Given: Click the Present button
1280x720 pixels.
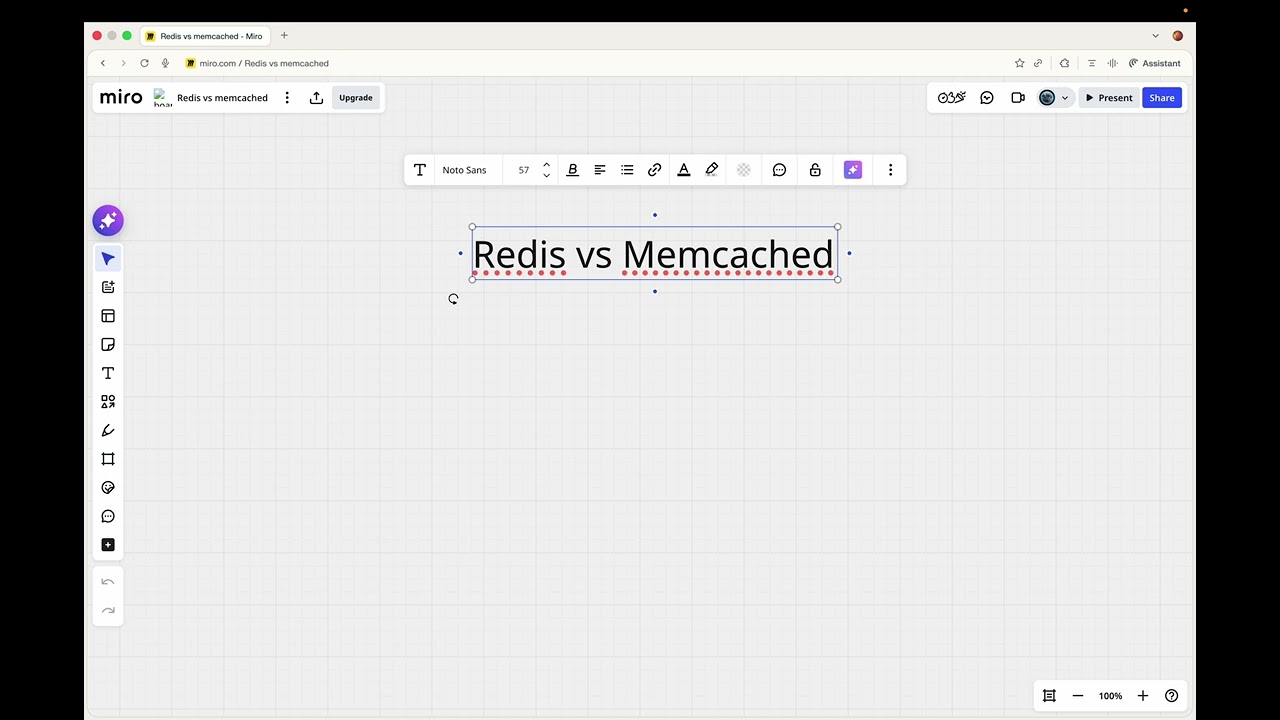Looking at the screenshot, I should pos(1109,98).
